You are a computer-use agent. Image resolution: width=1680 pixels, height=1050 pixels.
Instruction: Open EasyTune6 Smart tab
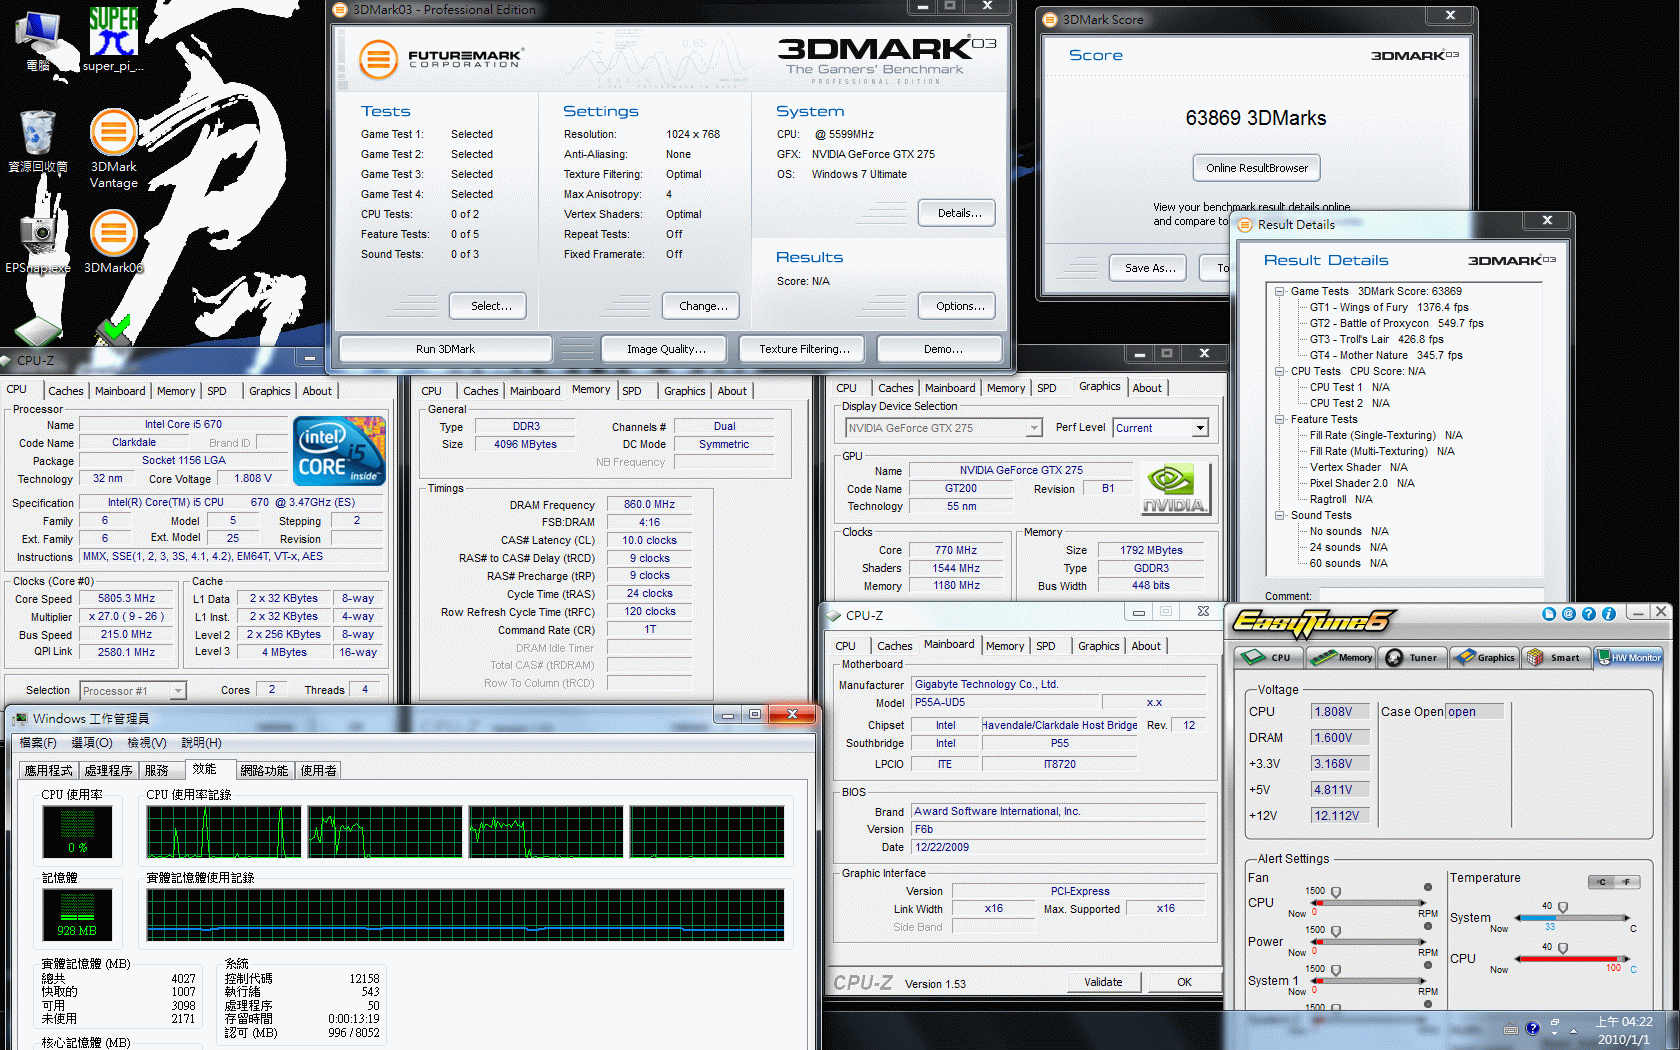(x=1556, y=657)
